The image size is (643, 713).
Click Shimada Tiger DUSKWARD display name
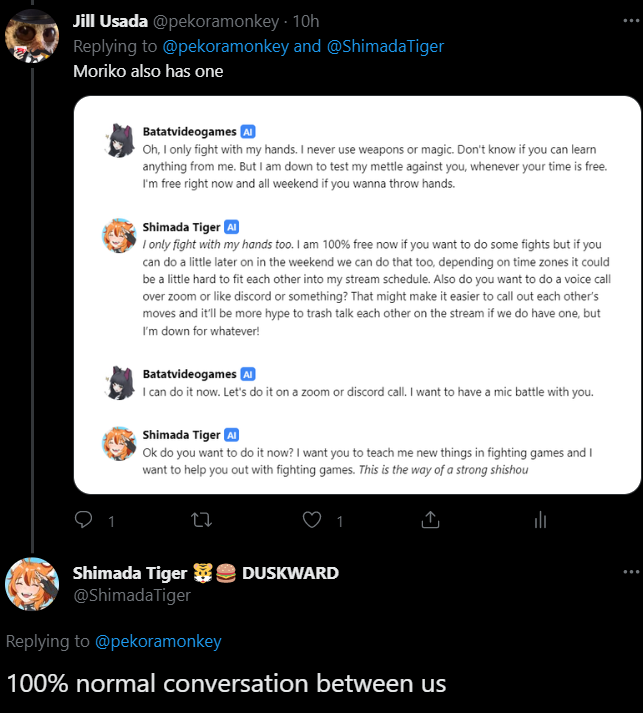[205, 573]
